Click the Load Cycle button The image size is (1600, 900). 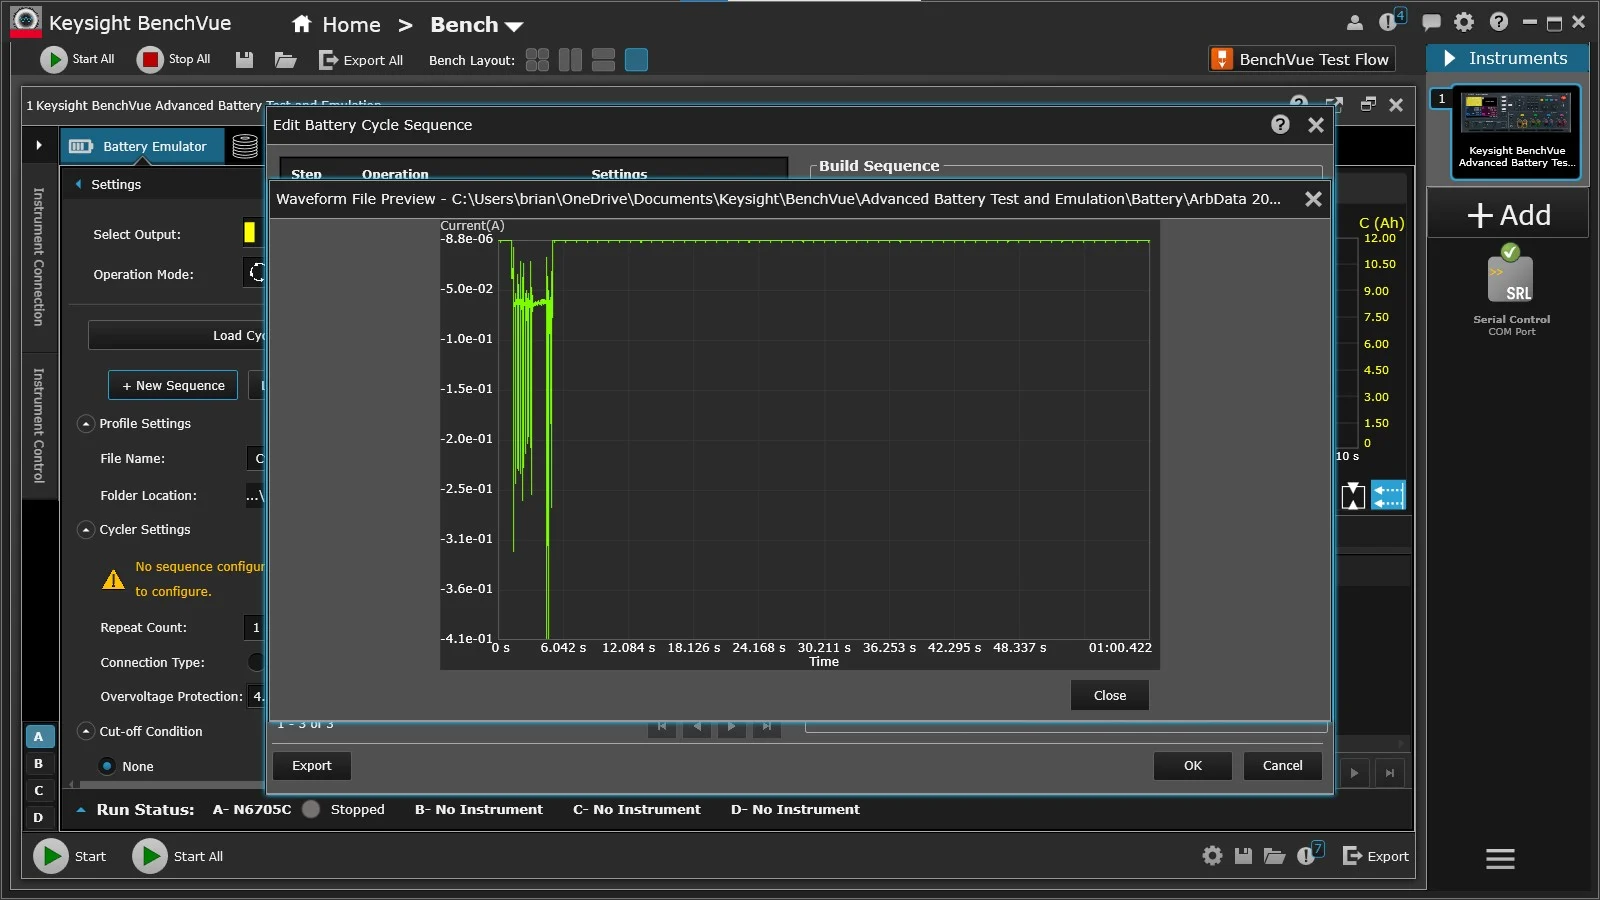177,336
